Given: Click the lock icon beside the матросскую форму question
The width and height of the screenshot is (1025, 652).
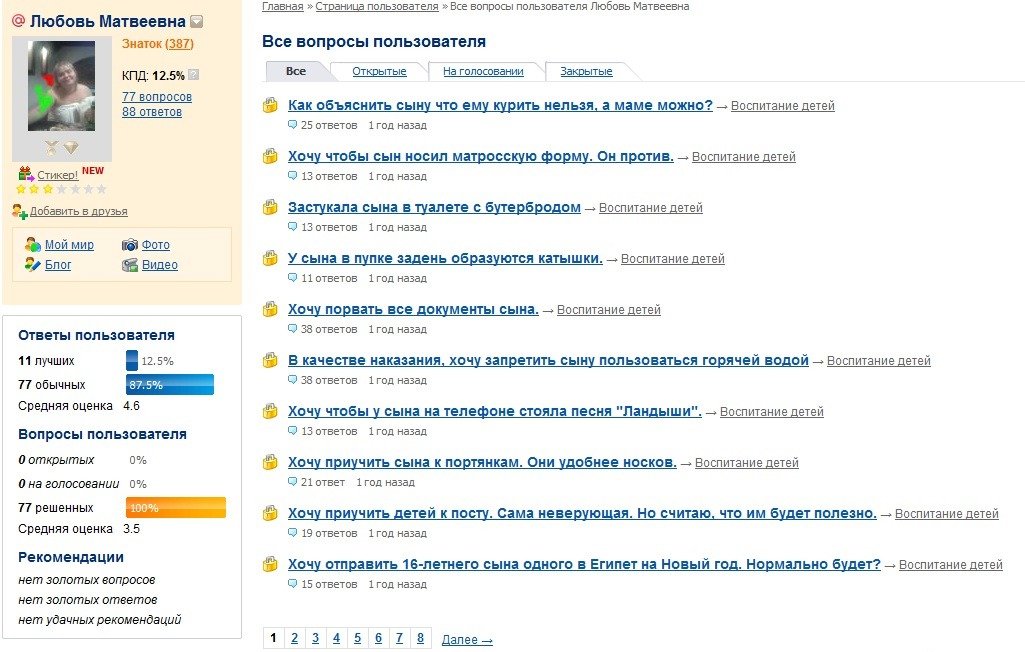Looking at the screenshot, I should (270, 156).
